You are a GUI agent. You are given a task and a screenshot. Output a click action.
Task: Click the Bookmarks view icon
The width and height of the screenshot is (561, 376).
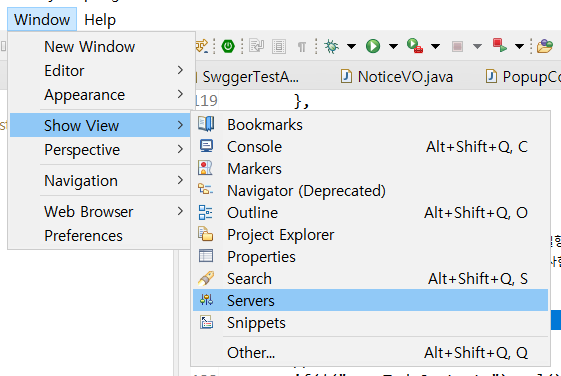[x=206, y=124]
